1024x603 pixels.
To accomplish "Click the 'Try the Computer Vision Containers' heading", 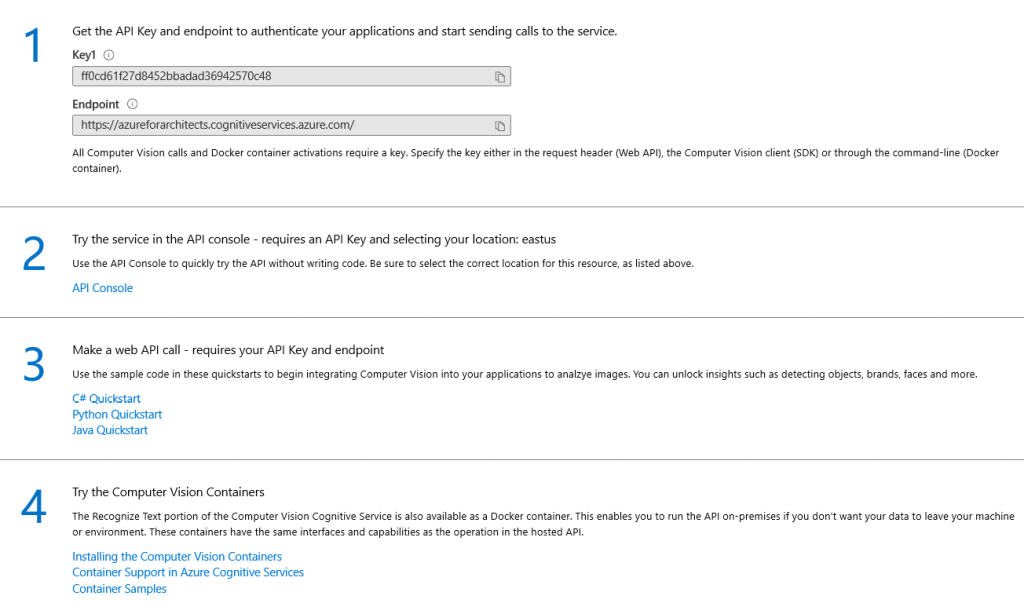I will 168,492.
